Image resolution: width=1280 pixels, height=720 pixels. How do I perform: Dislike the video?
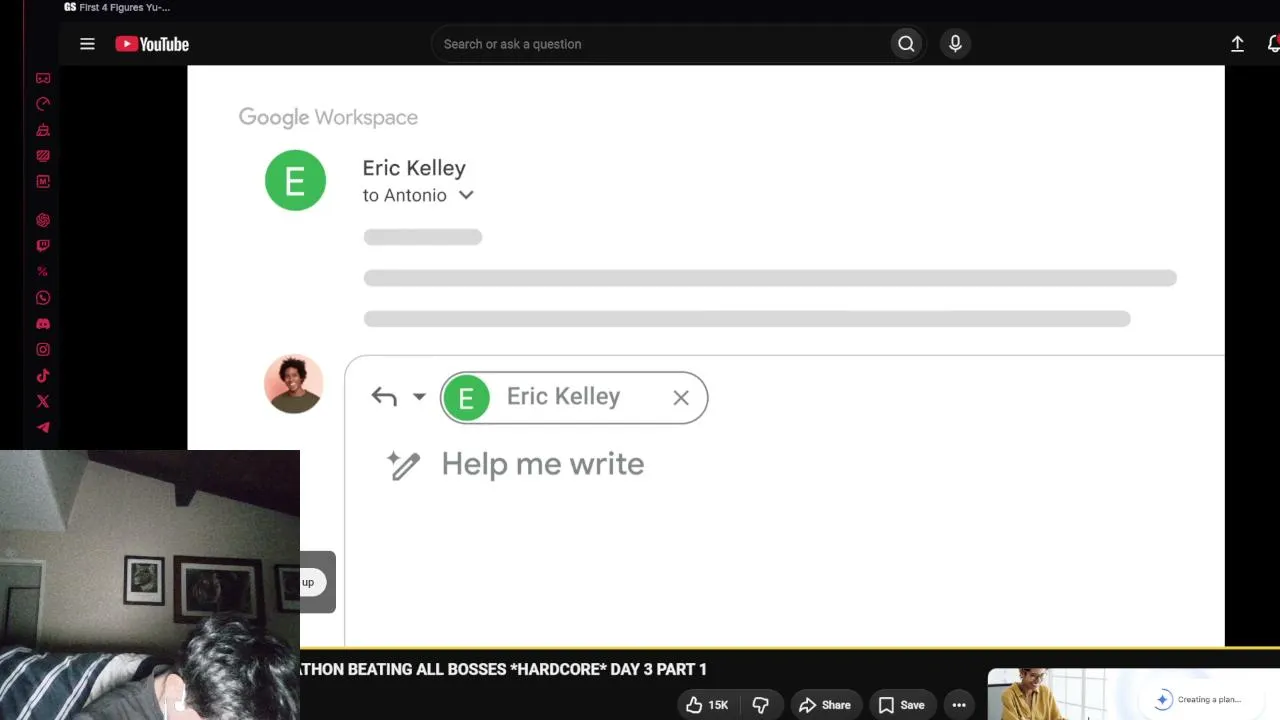tap(760, 705)
